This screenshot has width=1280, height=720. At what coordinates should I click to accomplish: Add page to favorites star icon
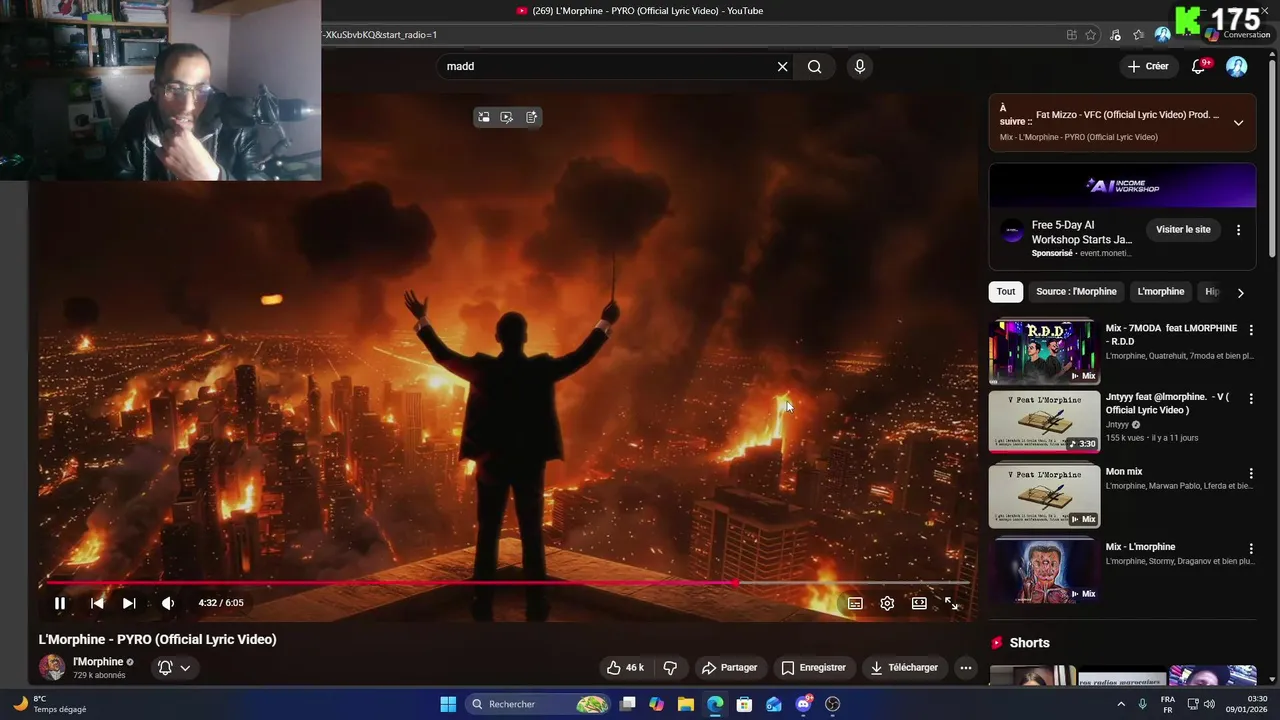(1091, 35)
